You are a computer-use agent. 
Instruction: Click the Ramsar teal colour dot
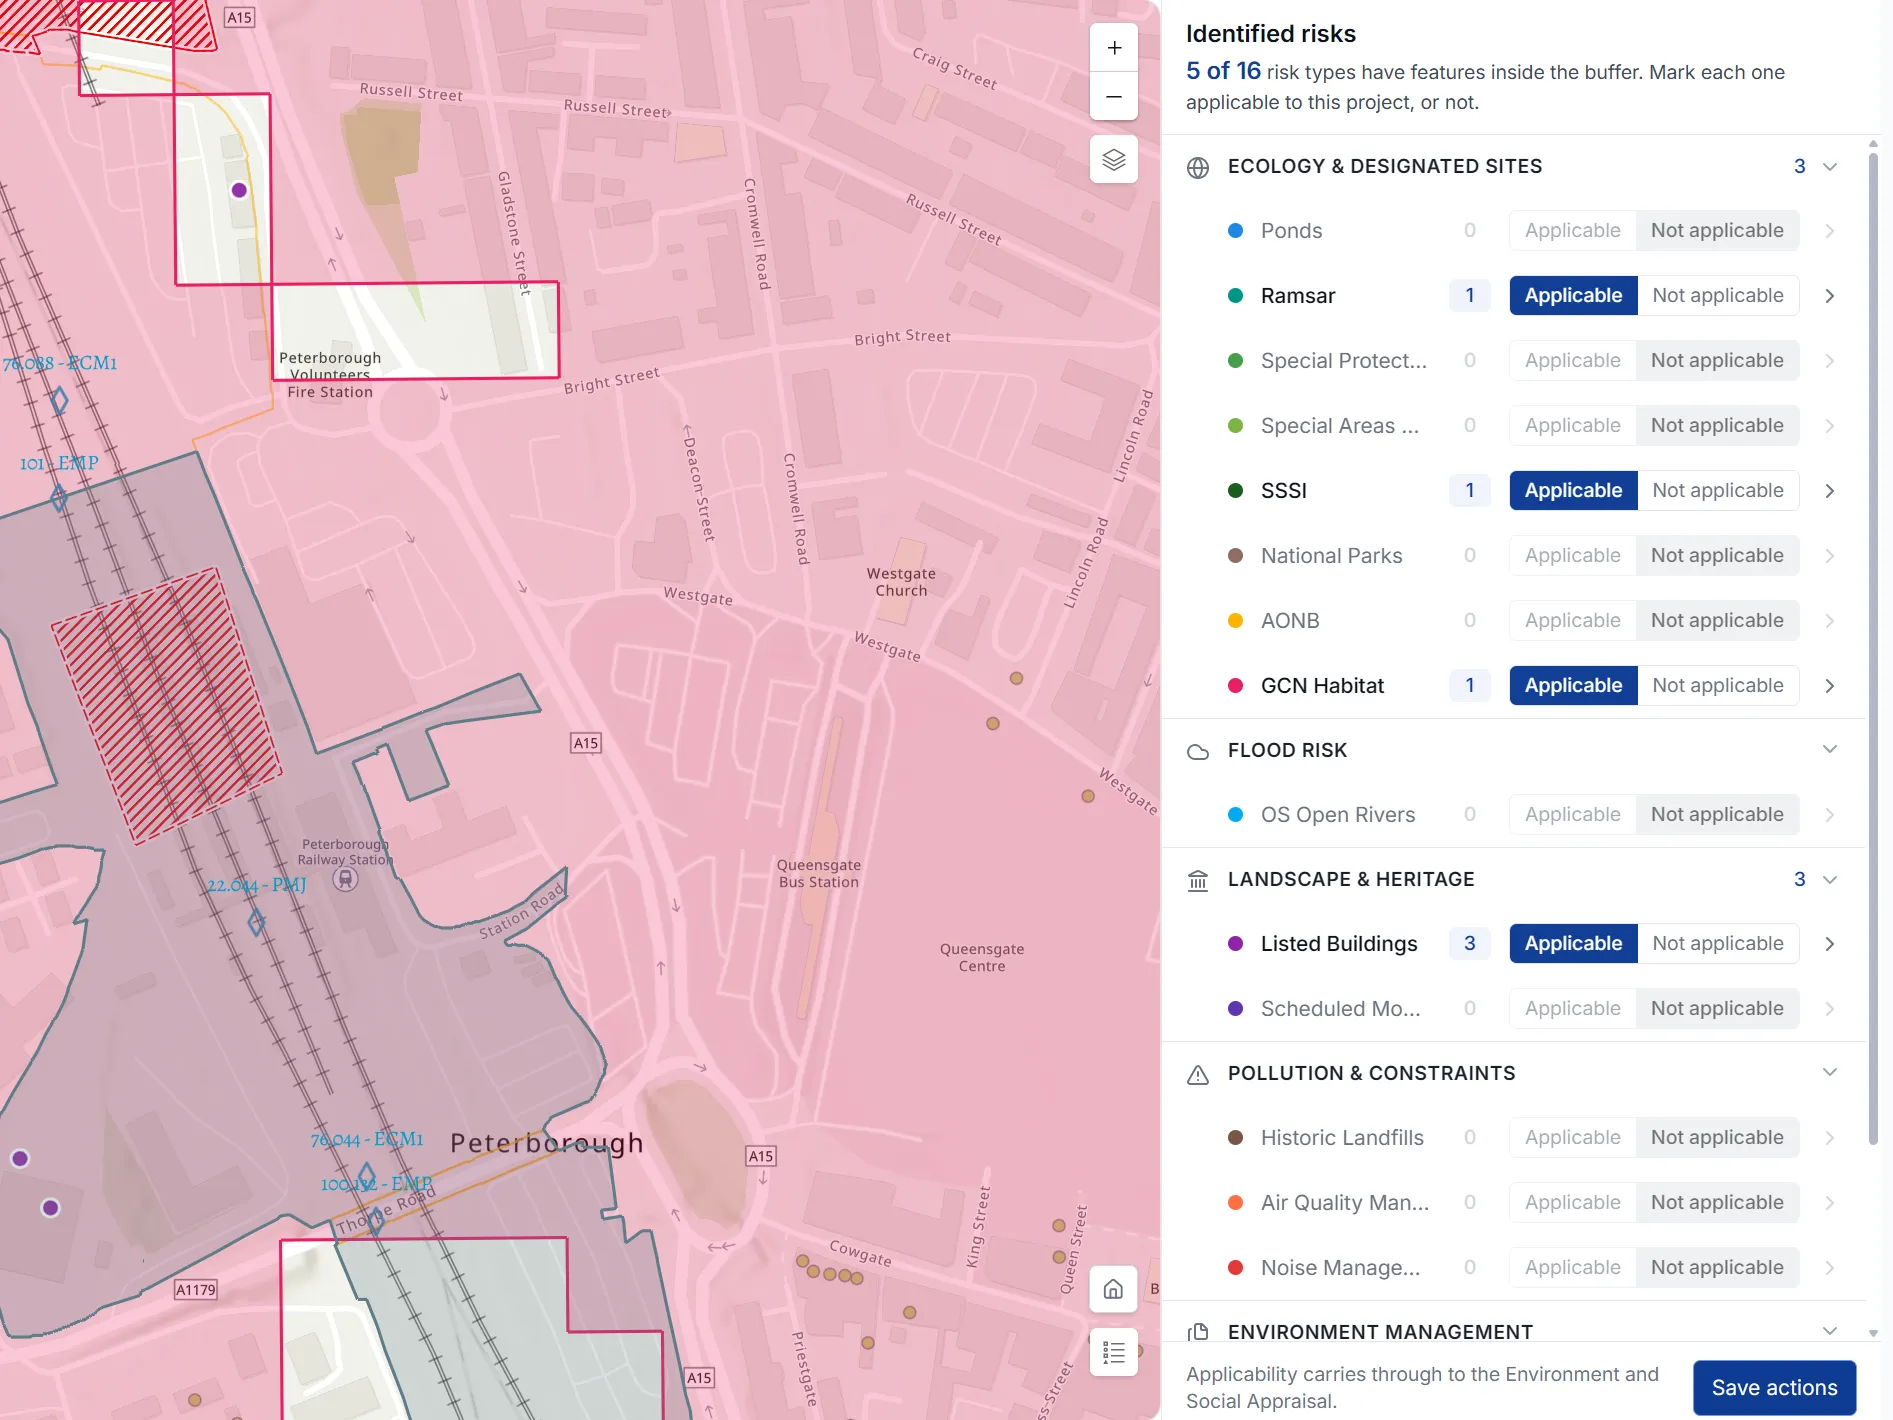(x=1235, y=296)
